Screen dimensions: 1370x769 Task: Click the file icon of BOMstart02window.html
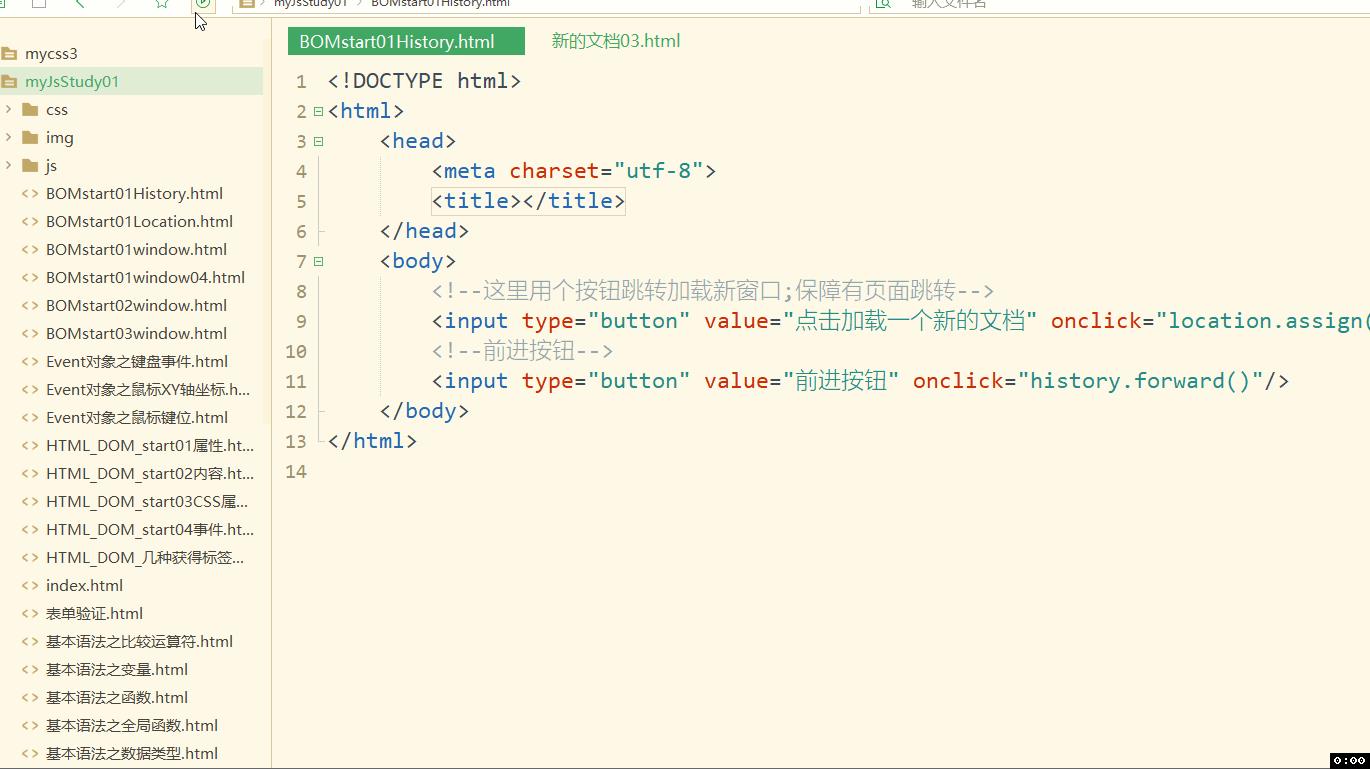30,306
